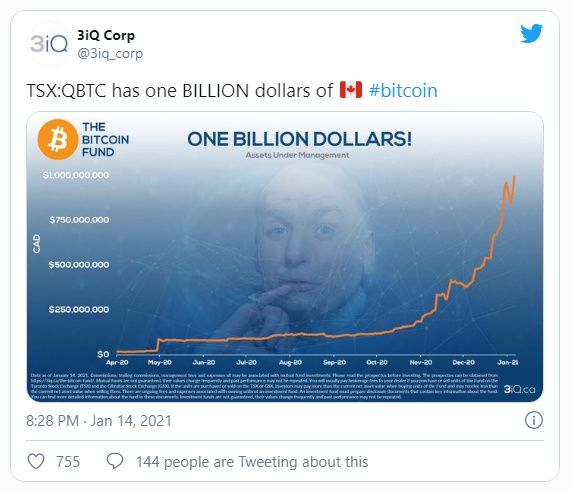Click the @3iq_corp handle
Screen dimensions: 572x491
click(110, 54)
